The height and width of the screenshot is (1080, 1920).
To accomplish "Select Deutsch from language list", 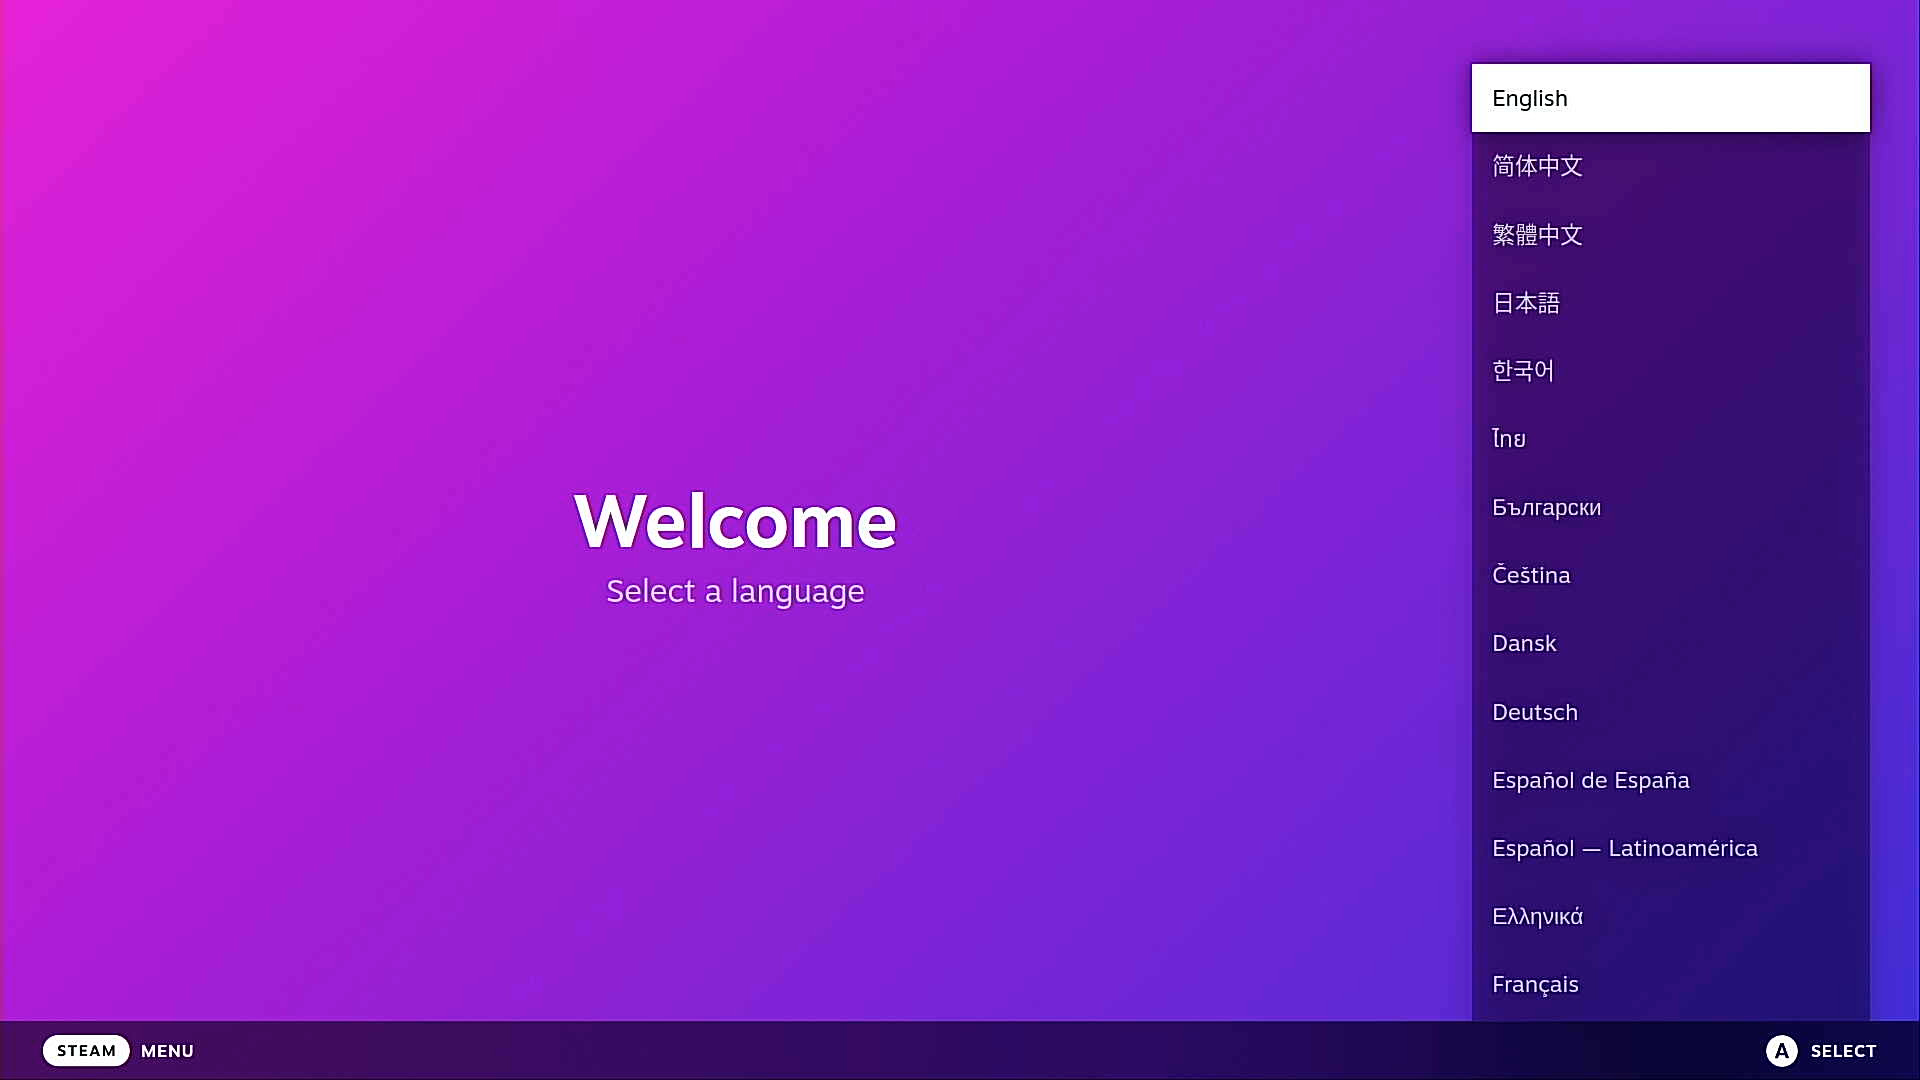I will [x=1535, y=711].
